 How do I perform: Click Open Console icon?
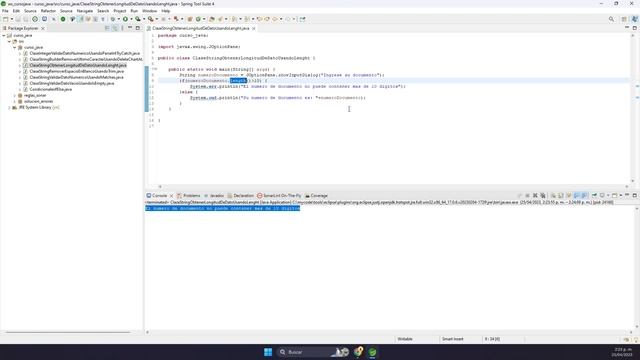(x=614, y=196)
